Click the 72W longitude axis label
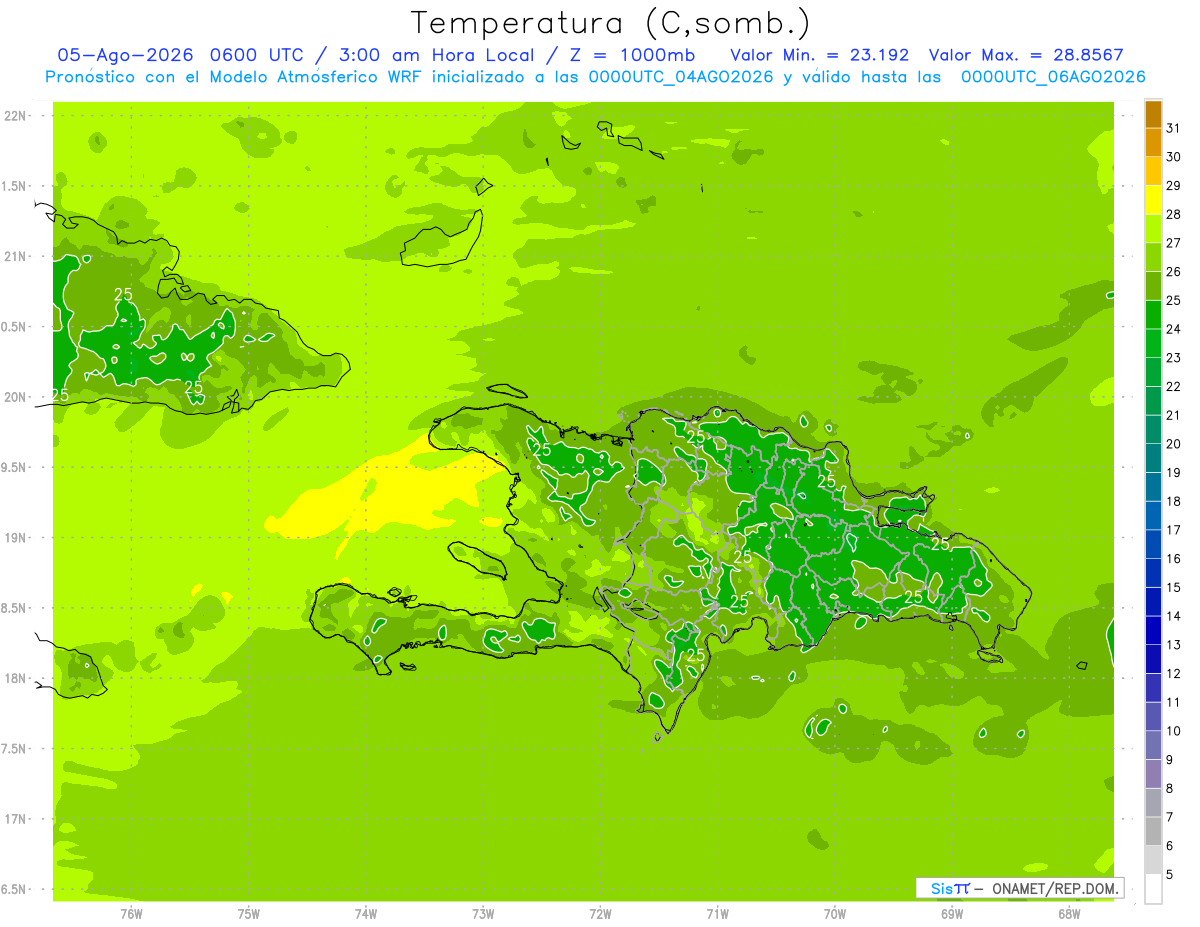 [x=600, y=913]
